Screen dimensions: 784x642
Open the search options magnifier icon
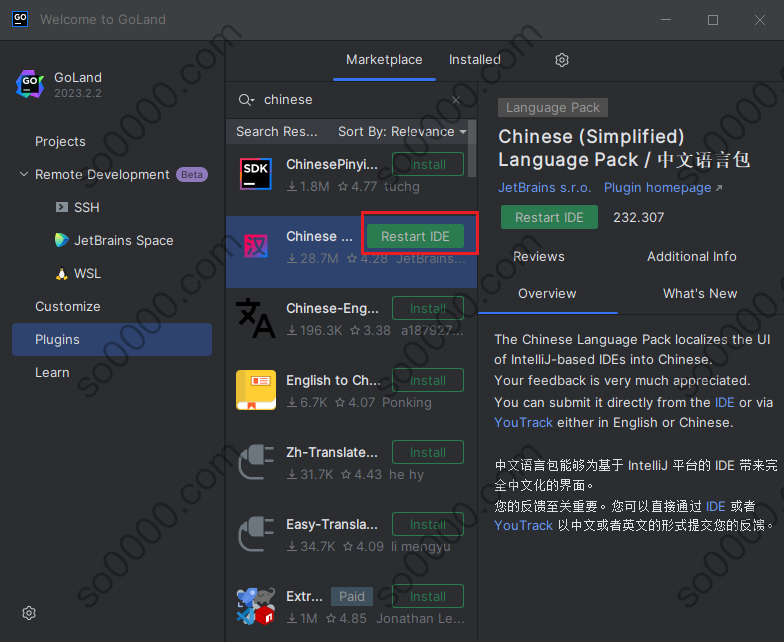[x=246, y=100]
